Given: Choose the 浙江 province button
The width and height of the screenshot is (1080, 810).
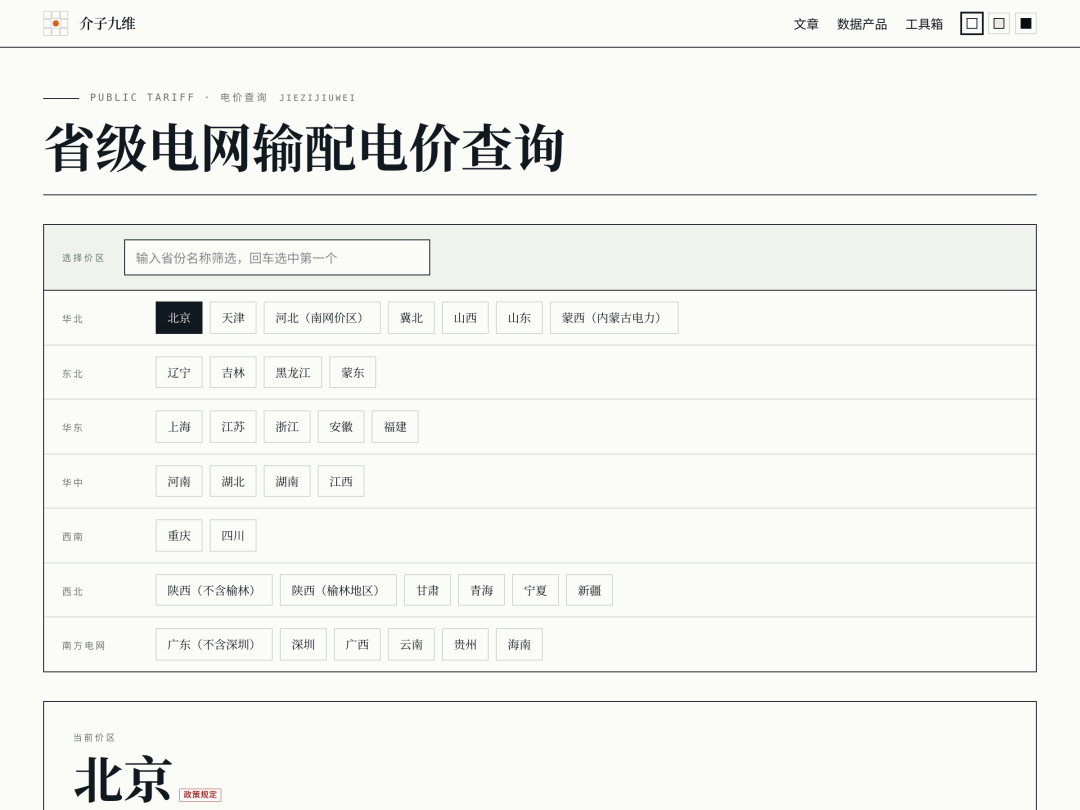Looking at the screenshot, I should point(287,427).
